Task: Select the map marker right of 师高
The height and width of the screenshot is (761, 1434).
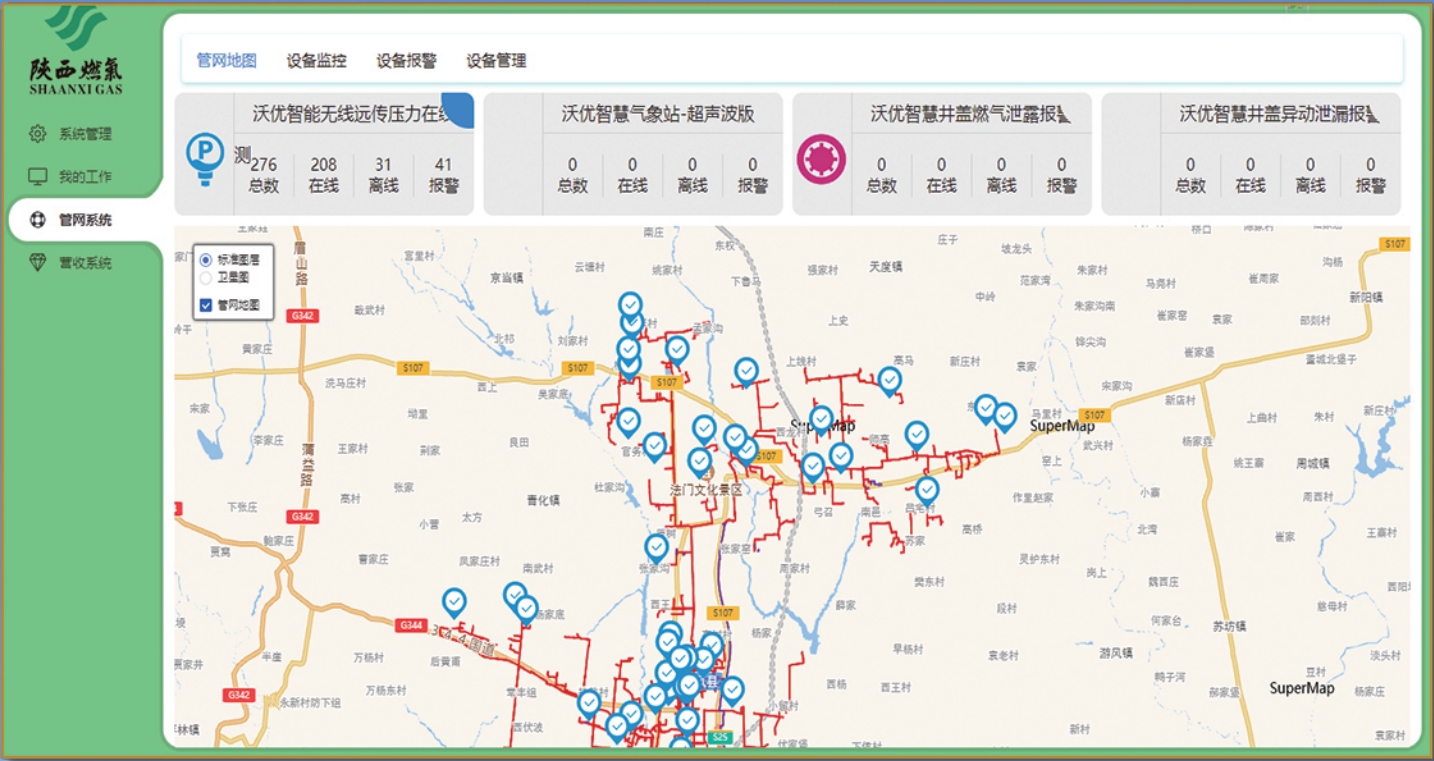Action: [x=917, y=436]
